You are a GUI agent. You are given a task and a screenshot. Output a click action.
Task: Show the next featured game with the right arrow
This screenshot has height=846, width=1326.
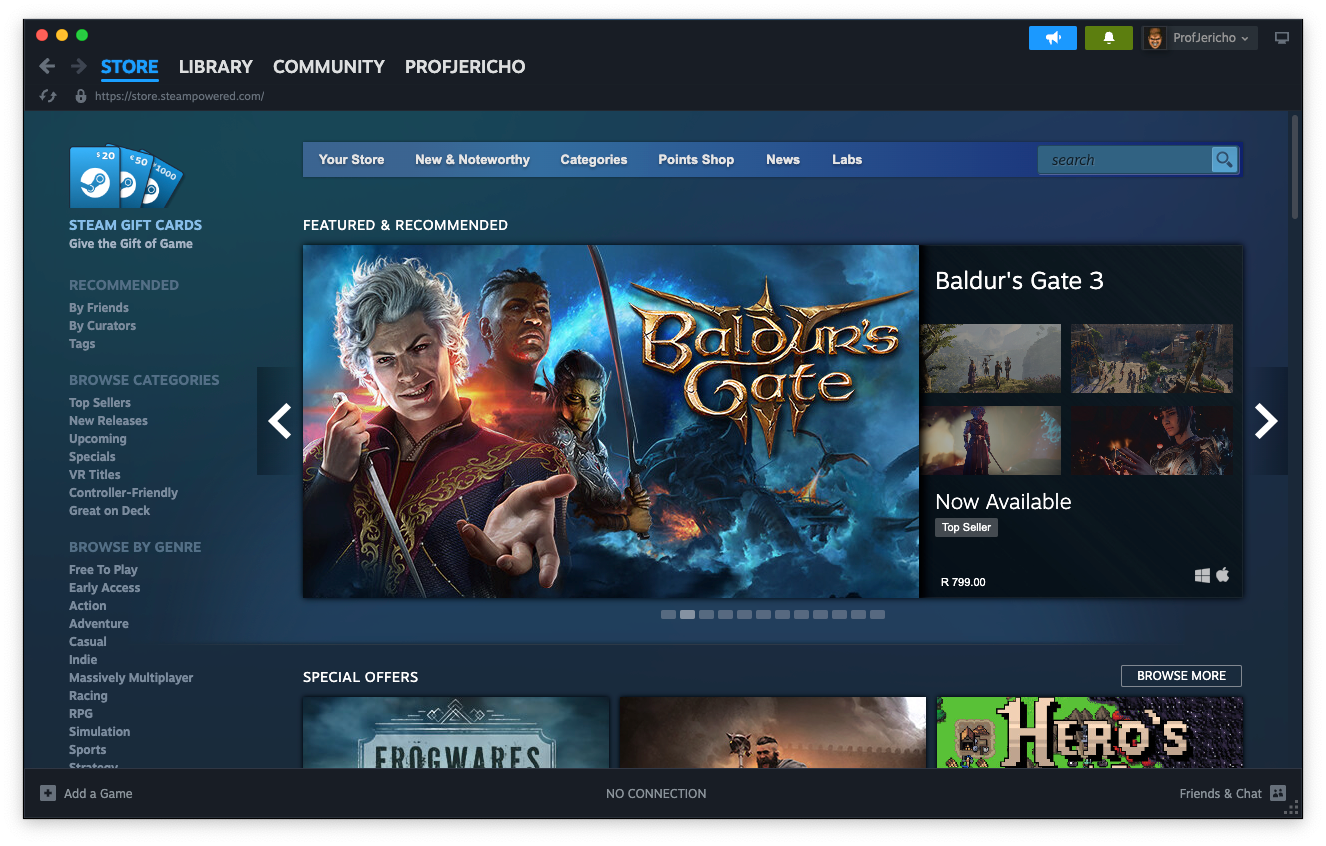pyautogui.click(x=1266, y=421)
